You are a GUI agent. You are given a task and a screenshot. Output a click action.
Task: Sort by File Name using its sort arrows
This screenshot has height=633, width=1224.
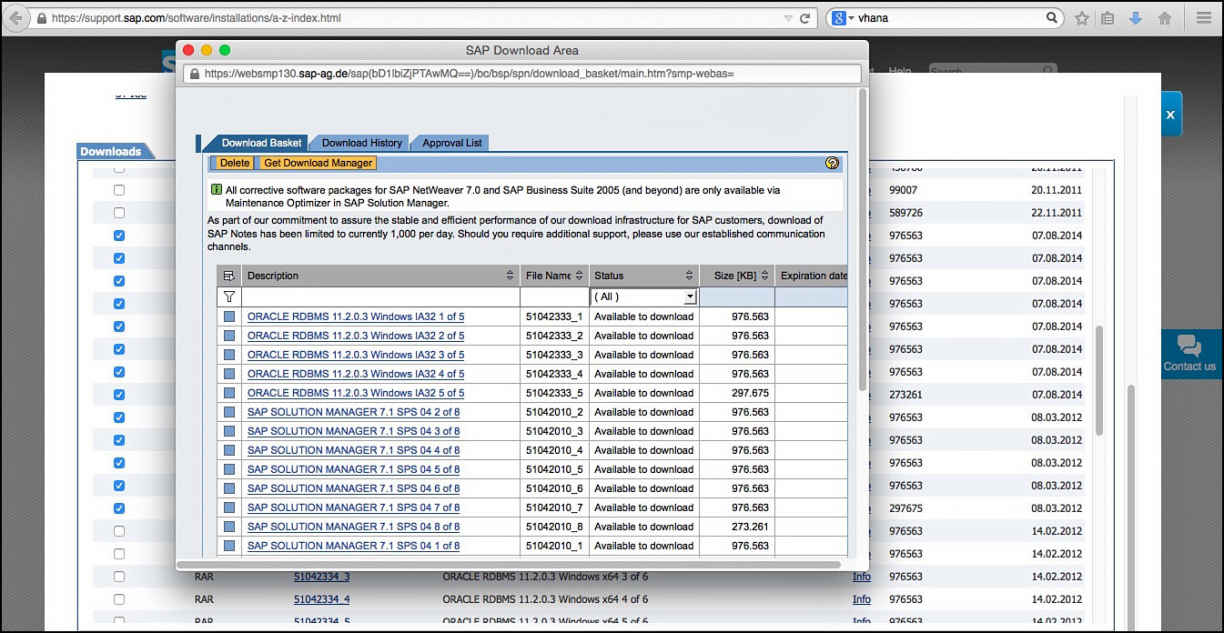(x=580, y=276)
